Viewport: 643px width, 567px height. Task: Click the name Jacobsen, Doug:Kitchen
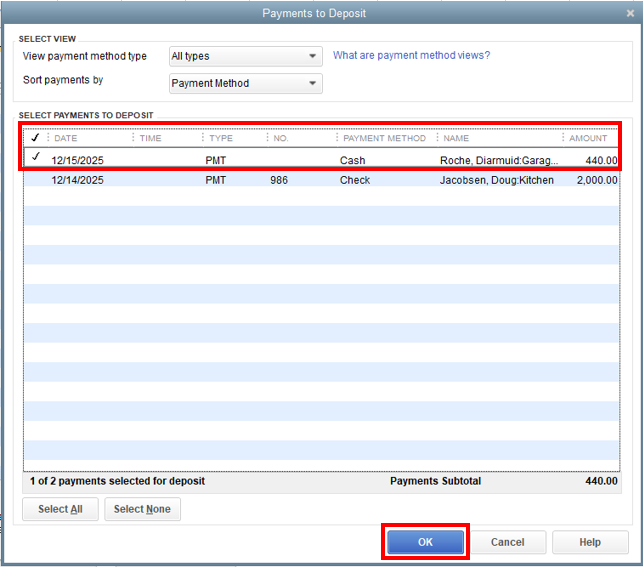pos(497,180)
